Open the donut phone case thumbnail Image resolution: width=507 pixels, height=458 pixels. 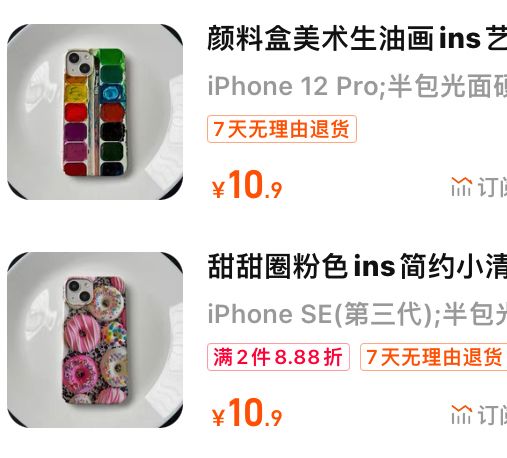pyautogui.click(x=95, y=340)
